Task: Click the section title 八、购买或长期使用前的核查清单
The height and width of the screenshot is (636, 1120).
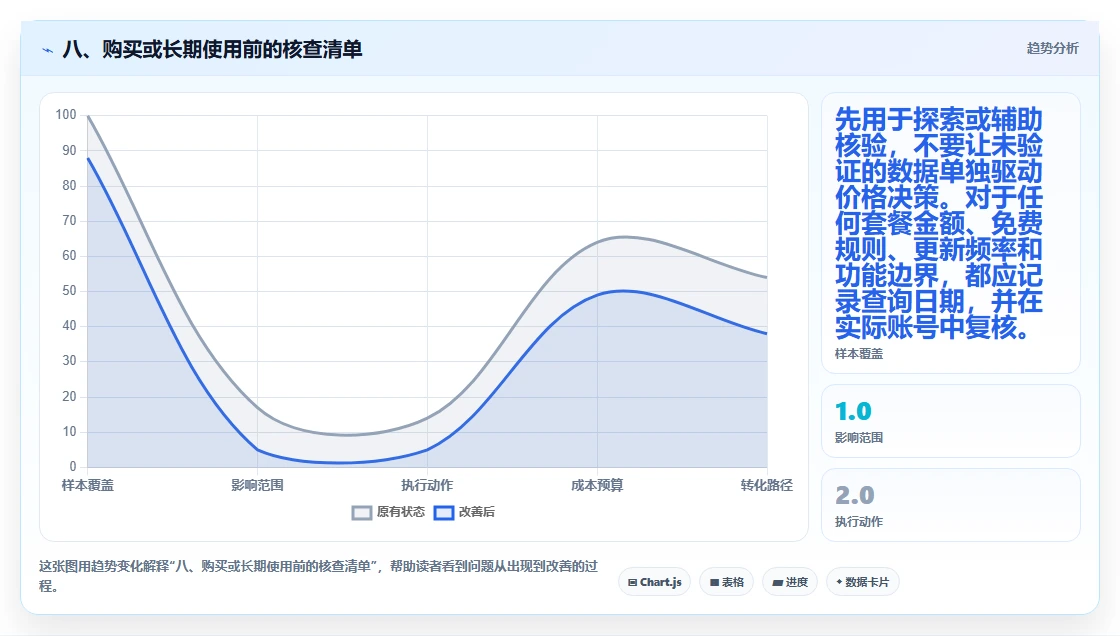Action: [x=212, y=49]
